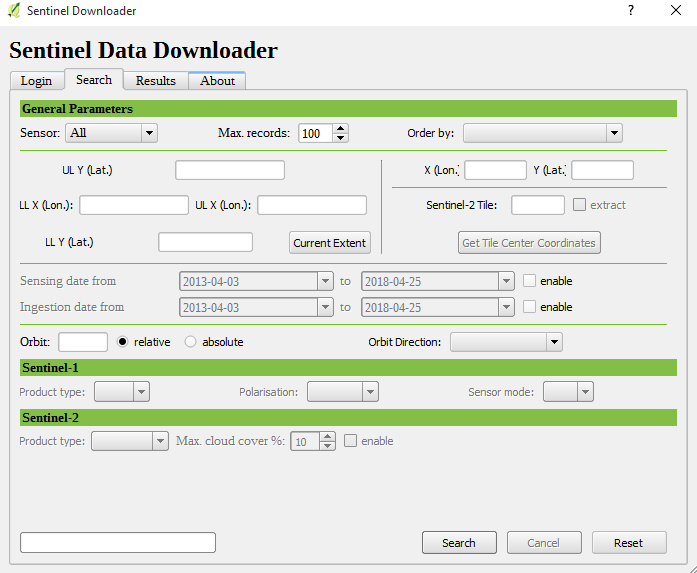Decrease Max. records with down arrow

[341, 137]
